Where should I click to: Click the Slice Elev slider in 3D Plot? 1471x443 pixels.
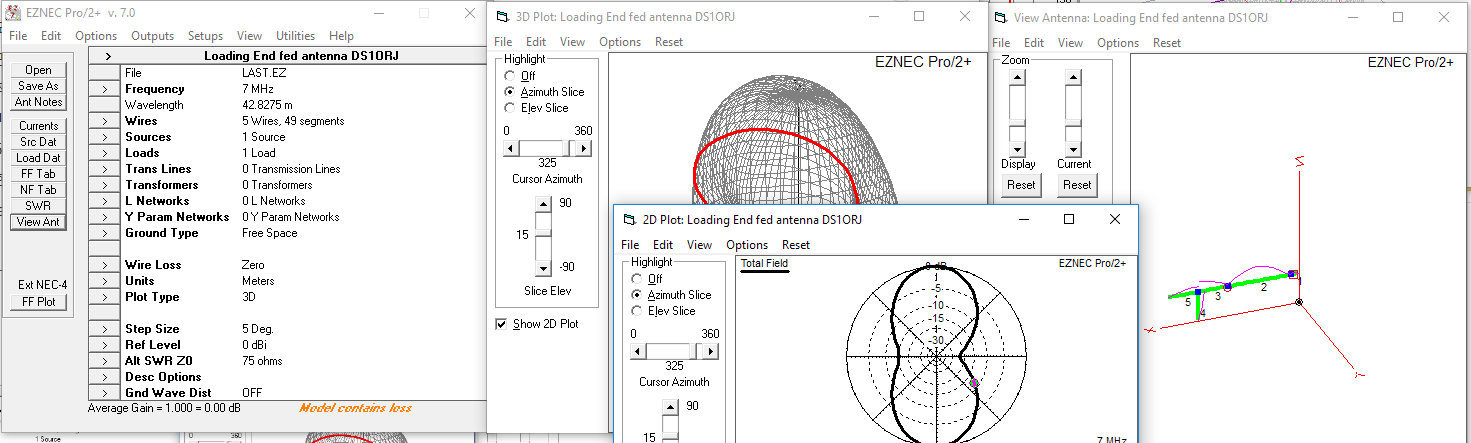point(543,236)
